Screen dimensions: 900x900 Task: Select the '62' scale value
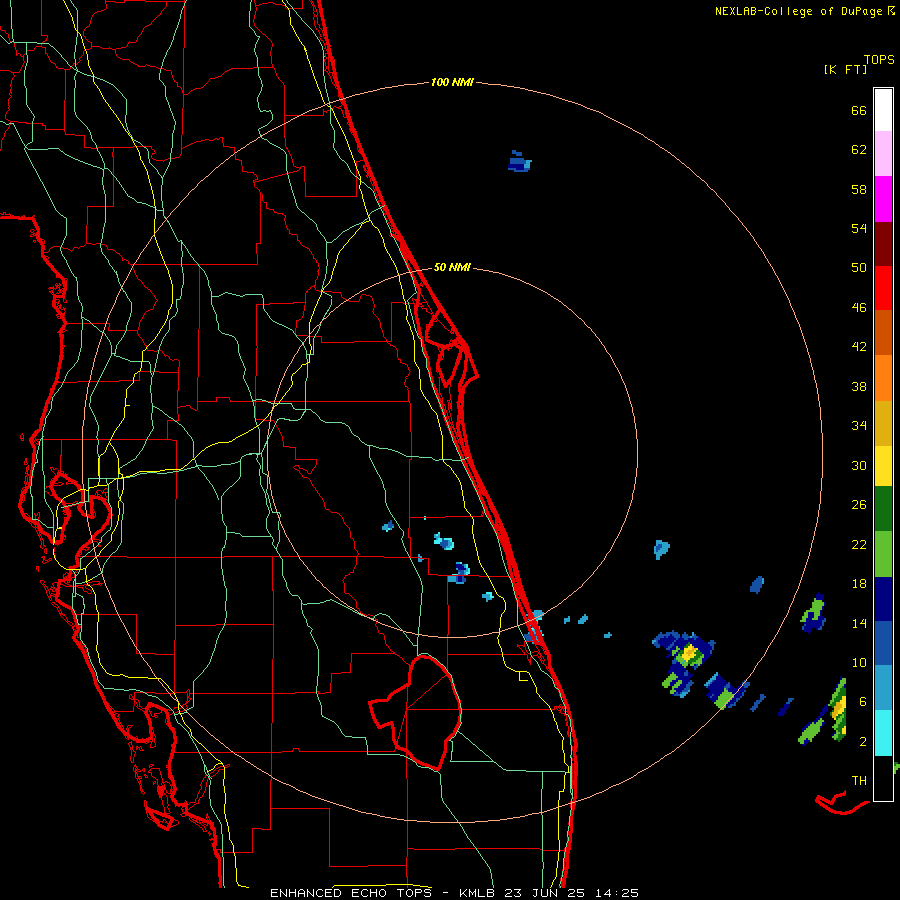click(x=859, y=150)
